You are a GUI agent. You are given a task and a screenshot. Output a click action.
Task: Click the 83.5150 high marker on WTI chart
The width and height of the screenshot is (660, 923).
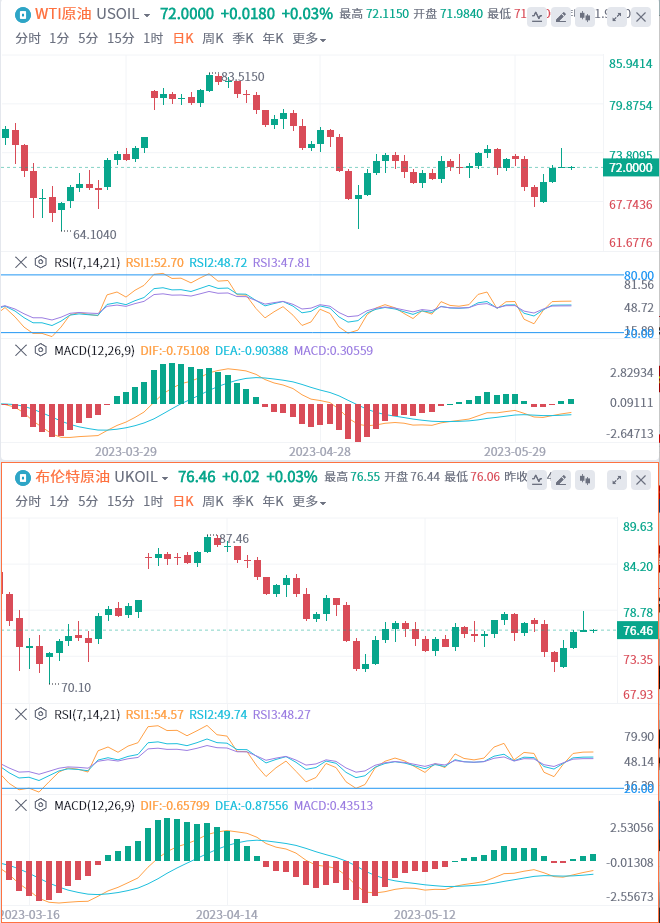tap(243, 77)
